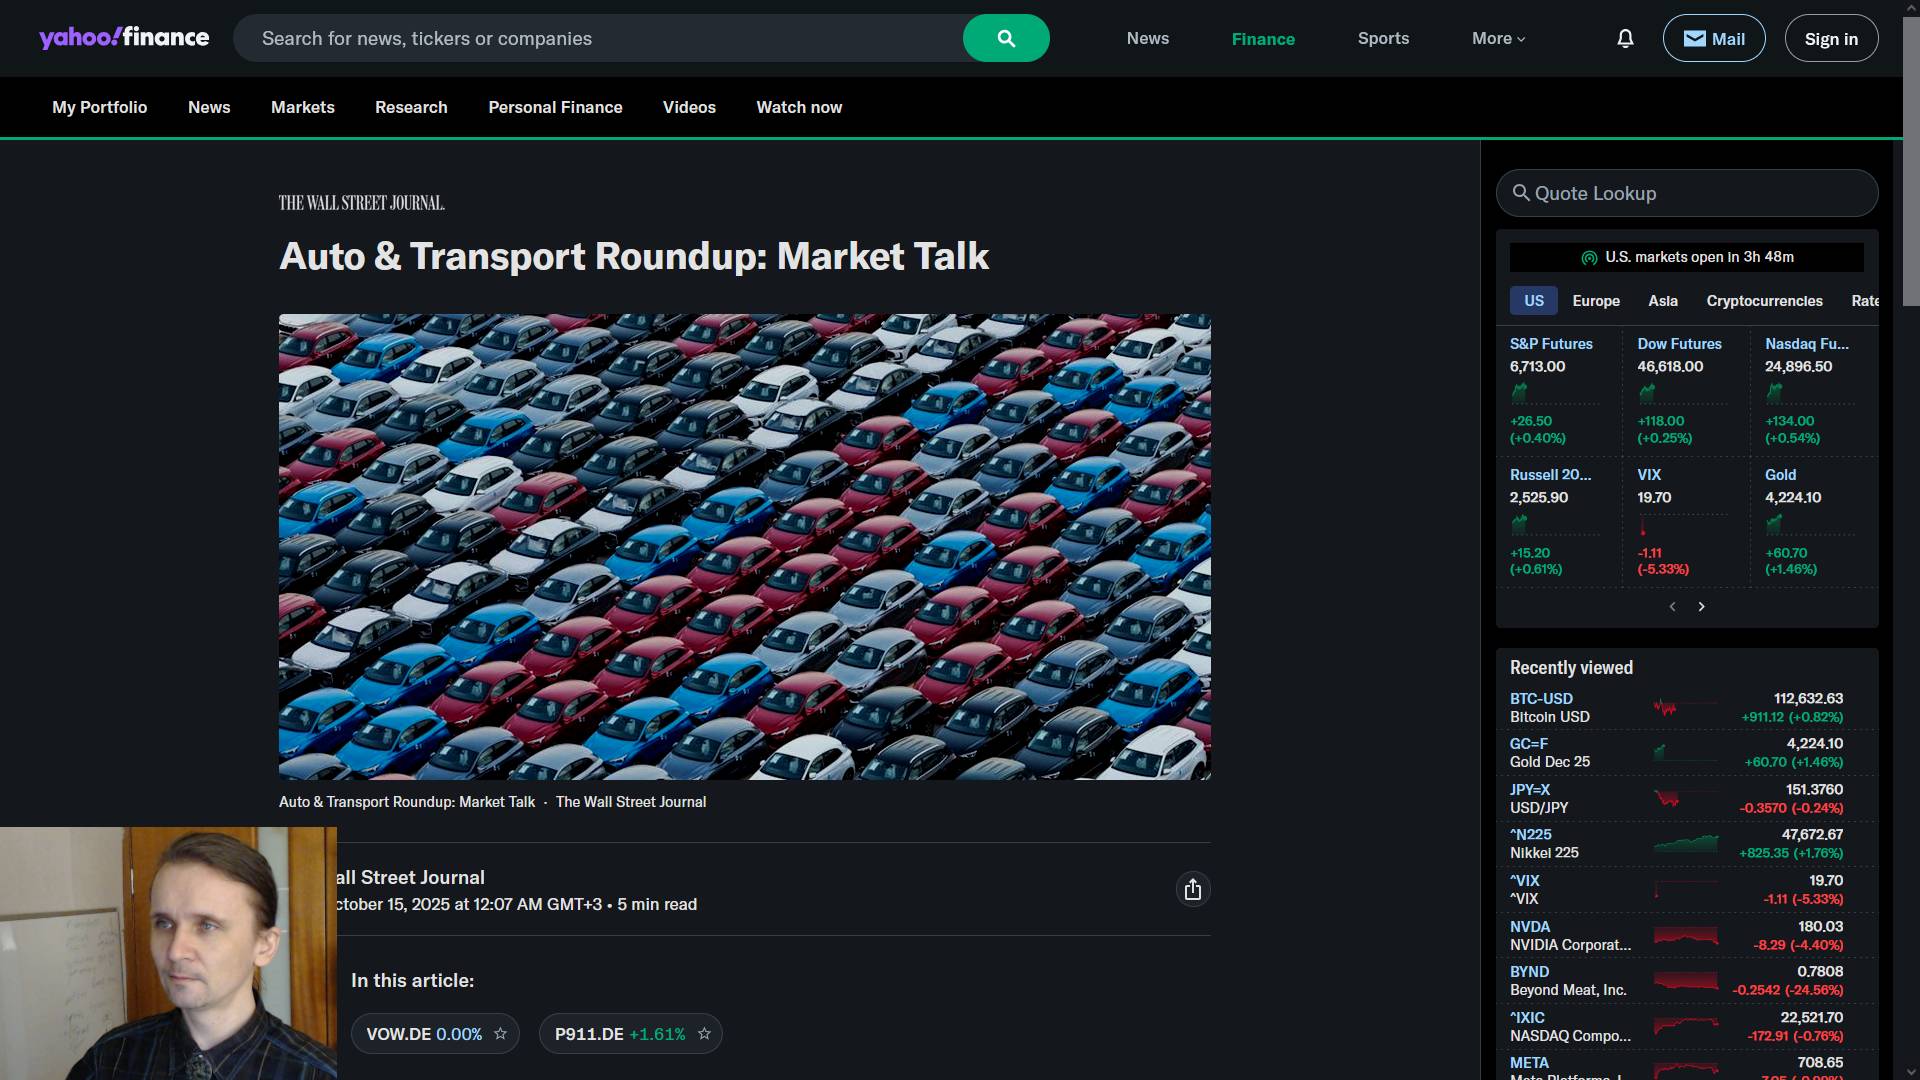The height and width of the screenshot is (1080, 1920).
Task: Click the share icon on the article
Action: pyautogui.click(x=1192, y=890)
